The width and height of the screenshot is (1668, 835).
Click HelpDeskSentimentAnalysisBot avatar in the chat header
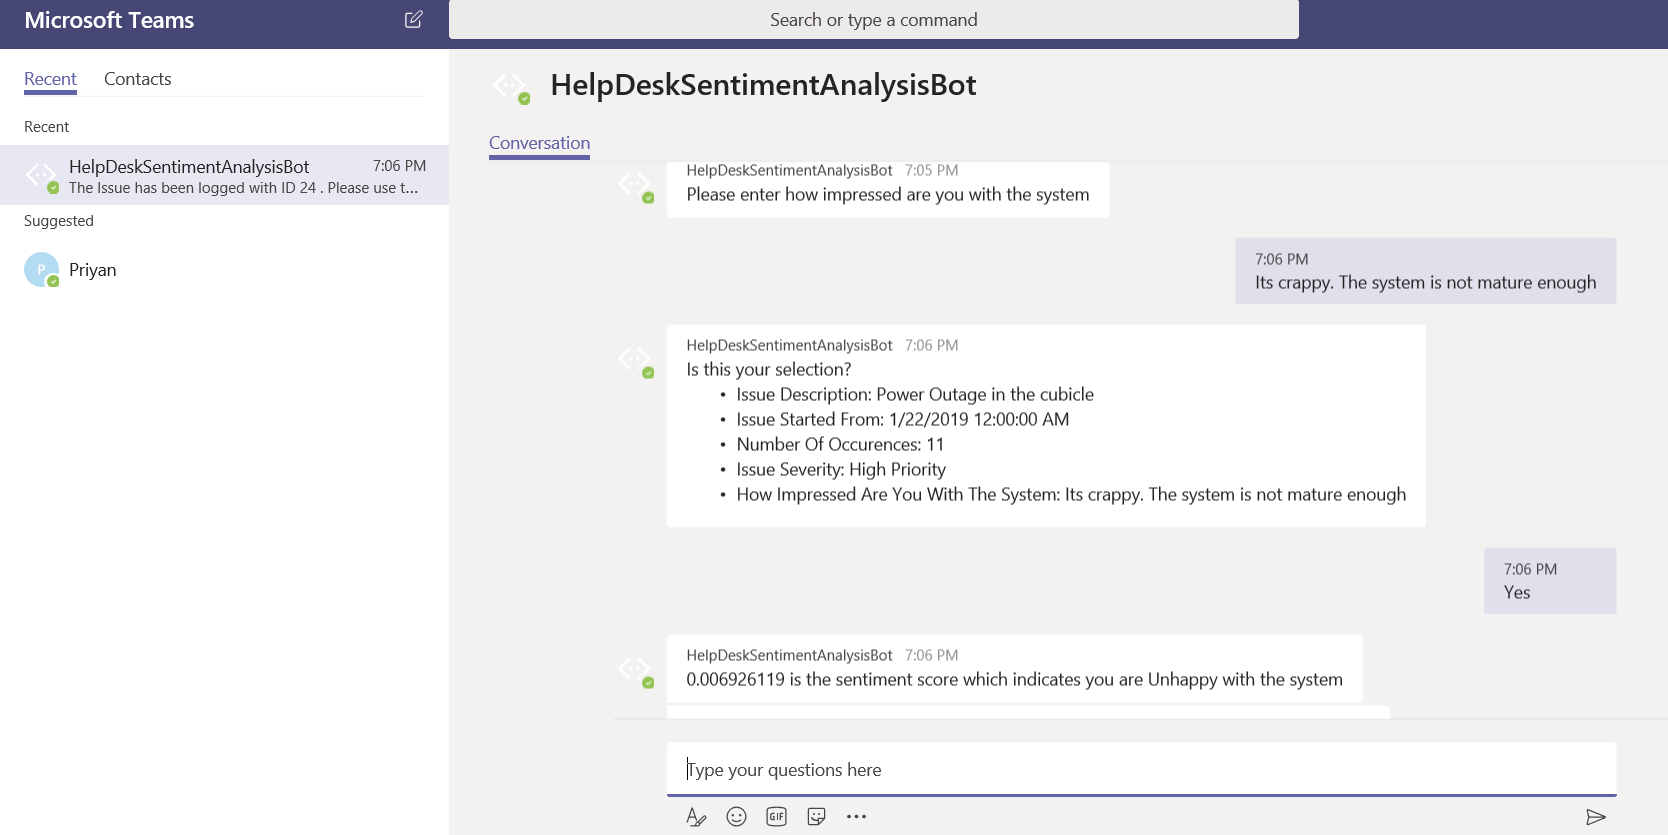pos(511,86)
